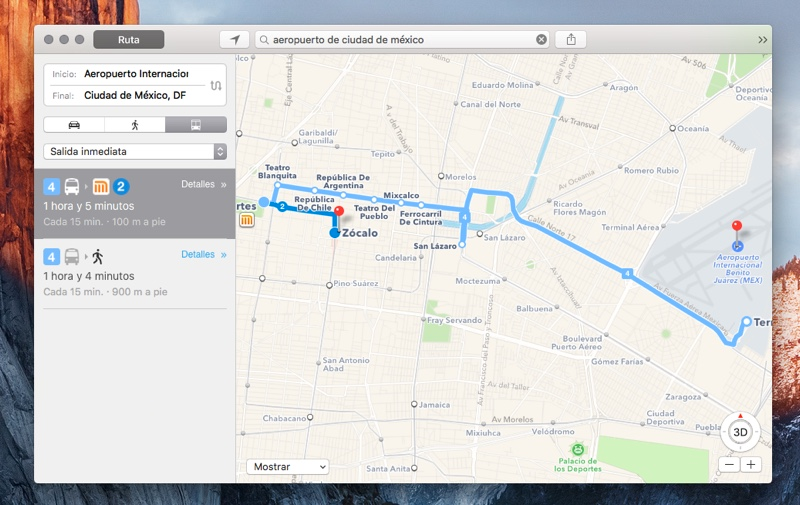
Task: Swap the start and end locations icon
Action: pyautogui.click(x=216, y=85)
